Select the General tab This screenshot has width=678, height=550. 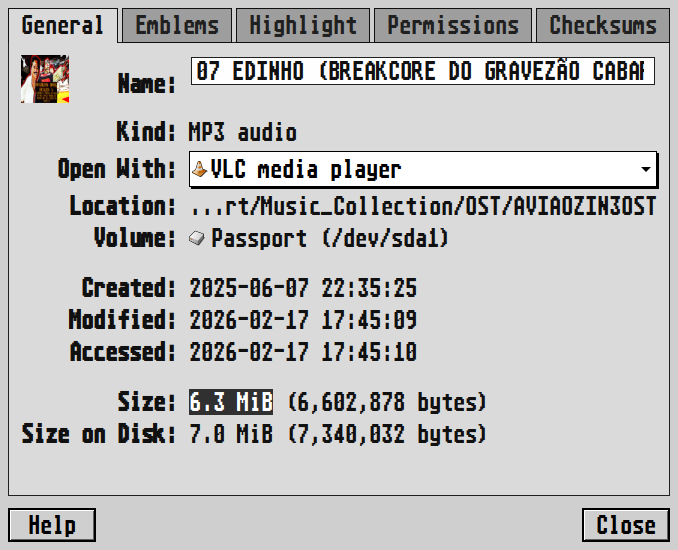point(62,25)
